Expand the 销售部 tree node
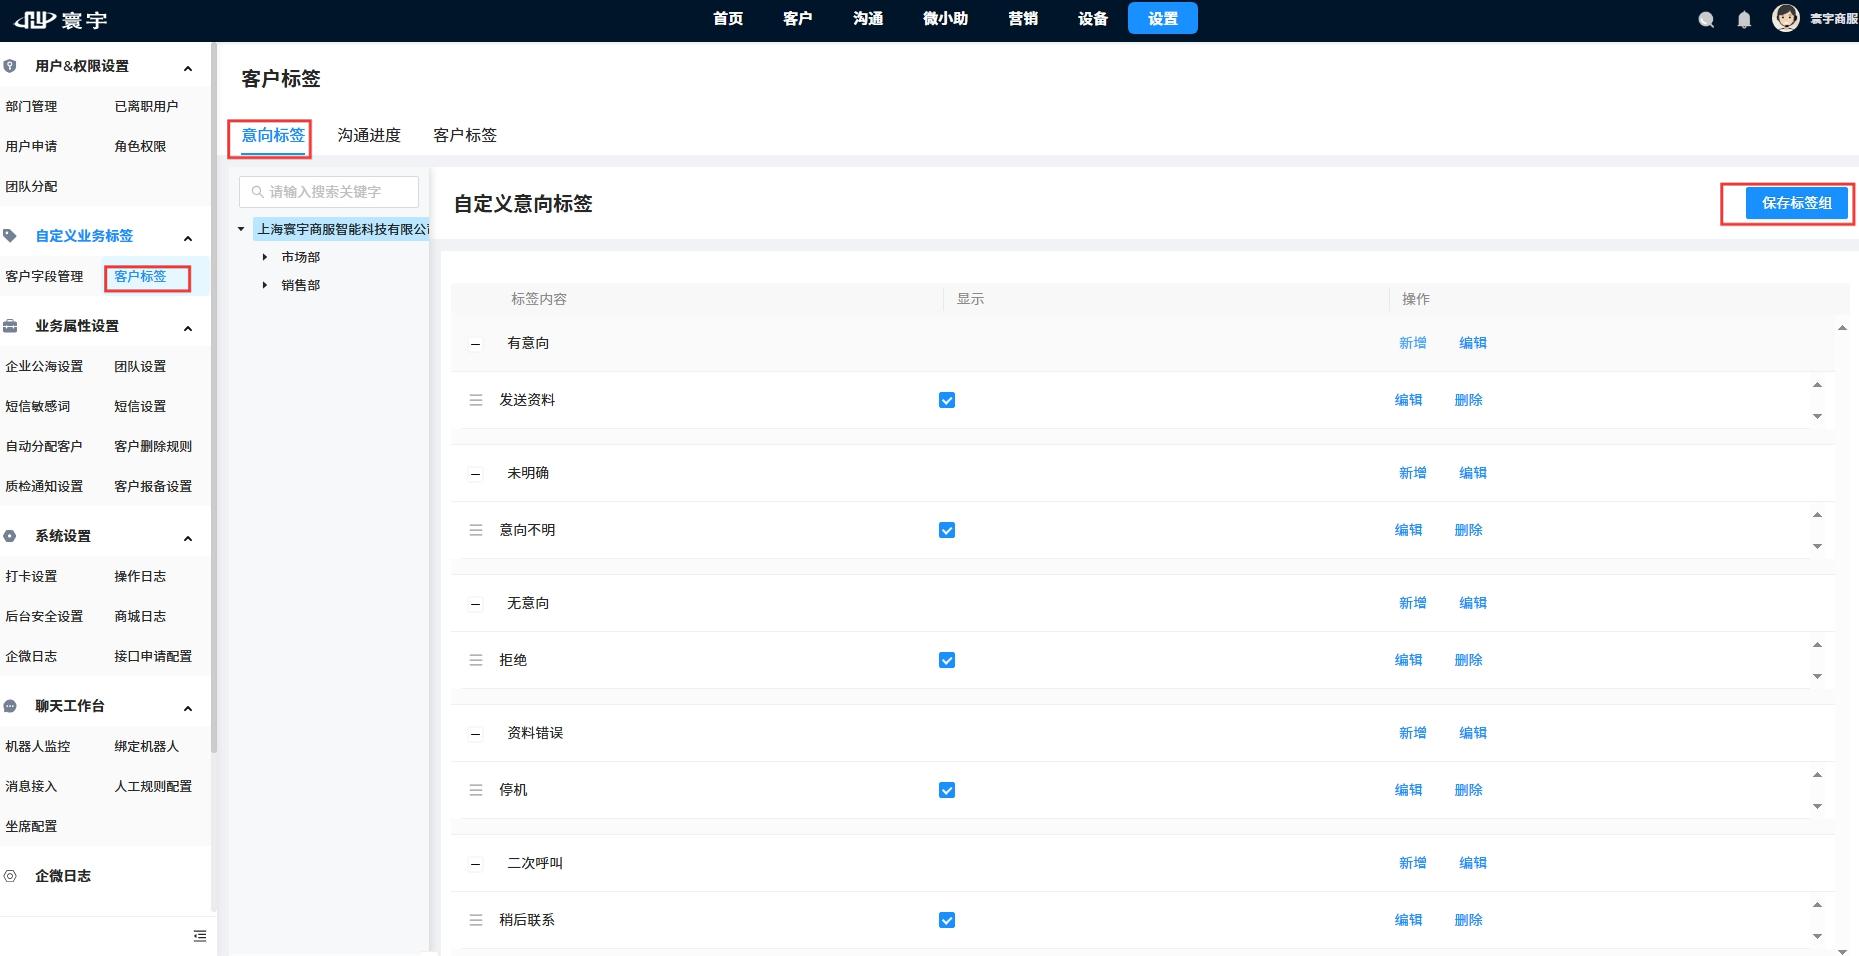1859x956 pixels. point(265,285)
